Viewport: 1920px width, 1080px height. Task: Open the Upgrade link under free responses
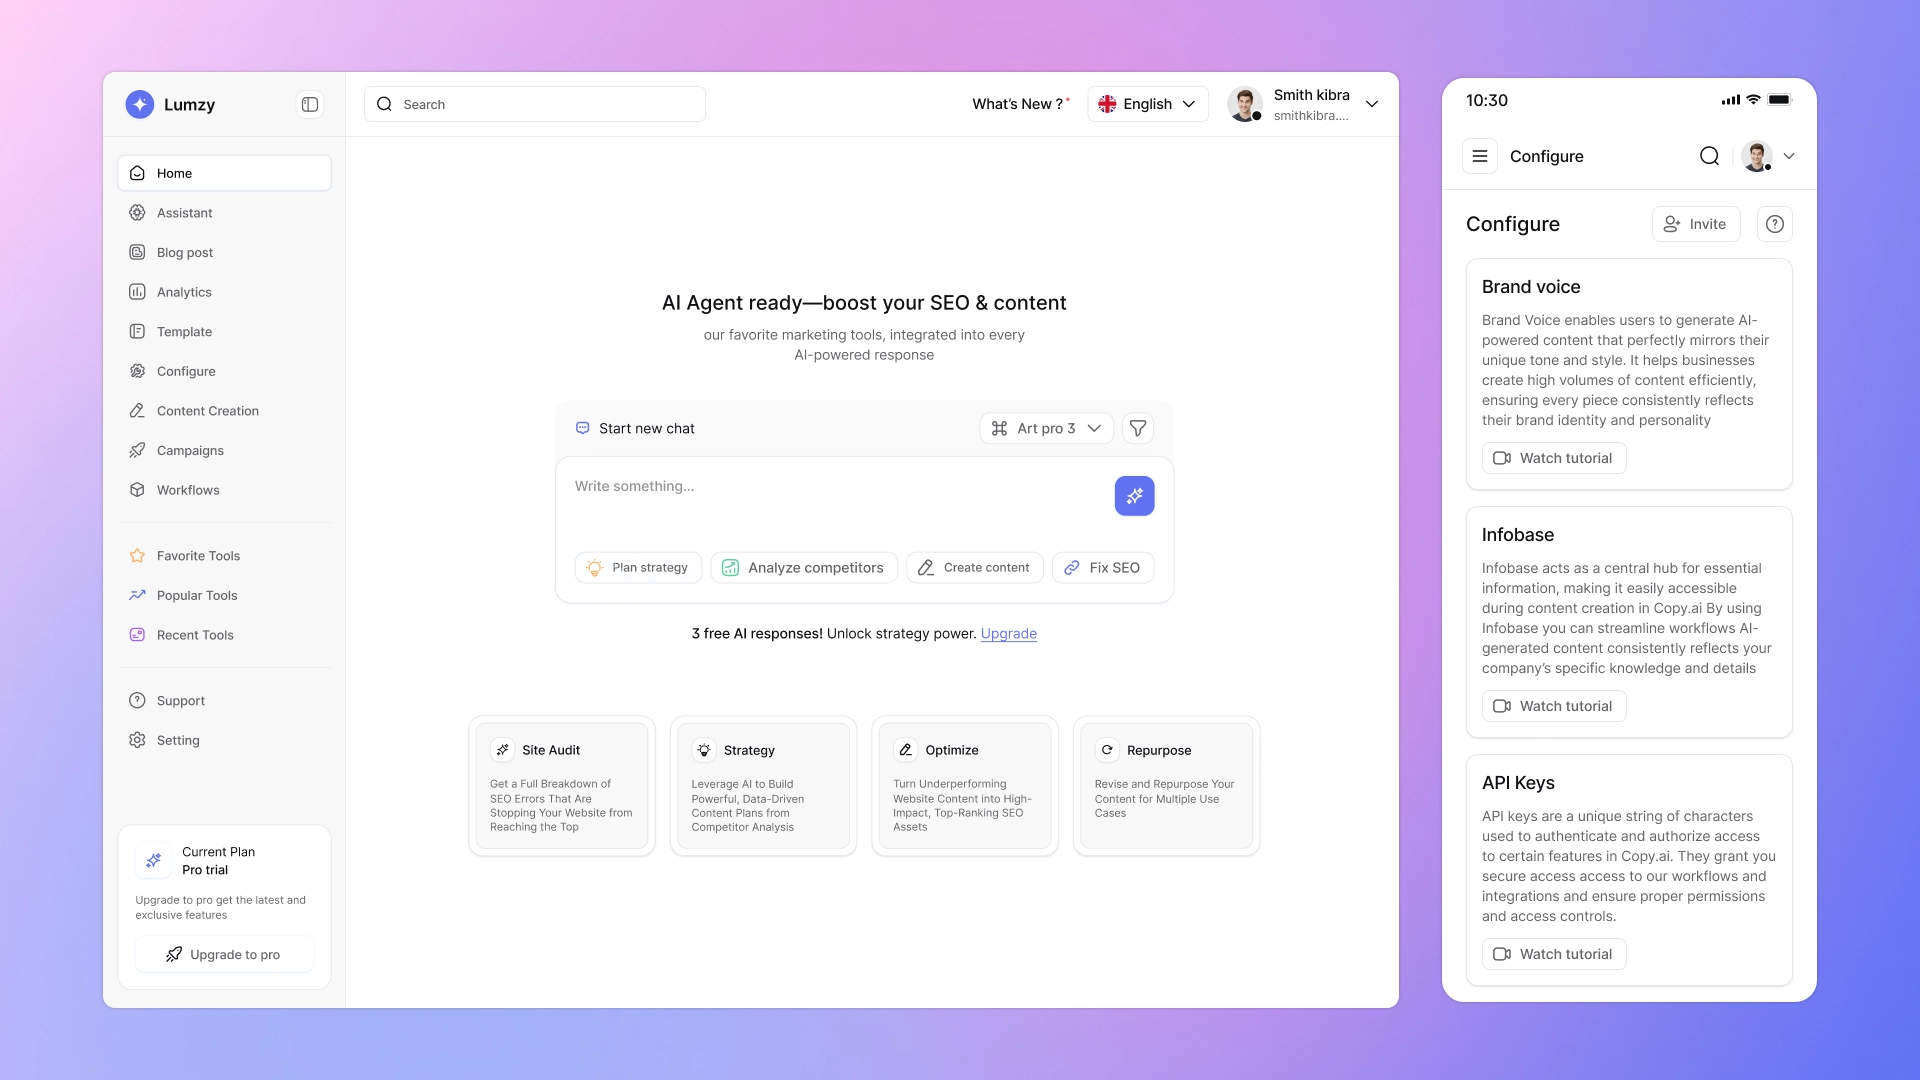pyautogui.click(x=1008, y=633)
